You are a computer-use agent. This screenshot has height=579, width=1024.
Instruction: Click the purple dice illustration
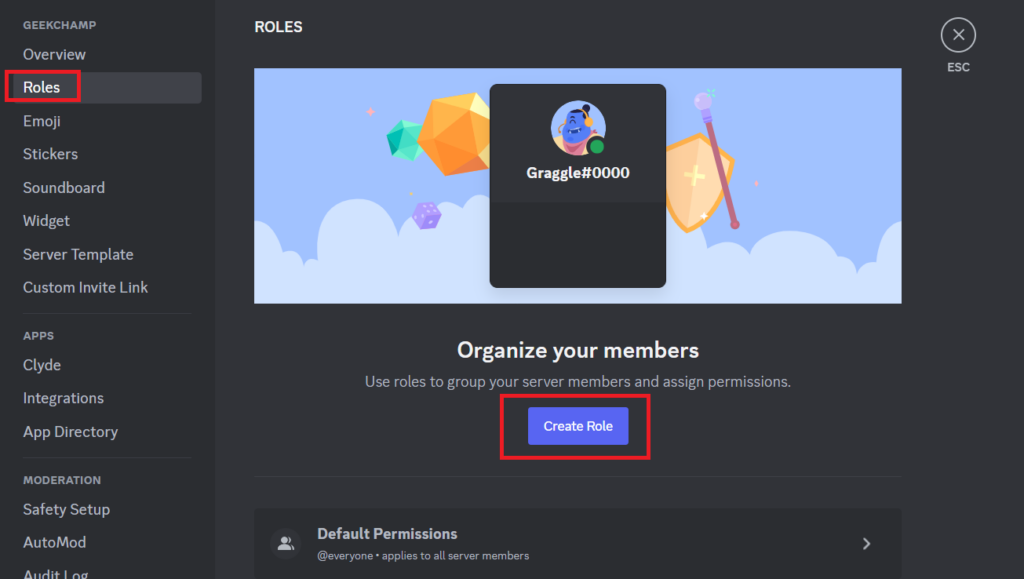[427, 215]
